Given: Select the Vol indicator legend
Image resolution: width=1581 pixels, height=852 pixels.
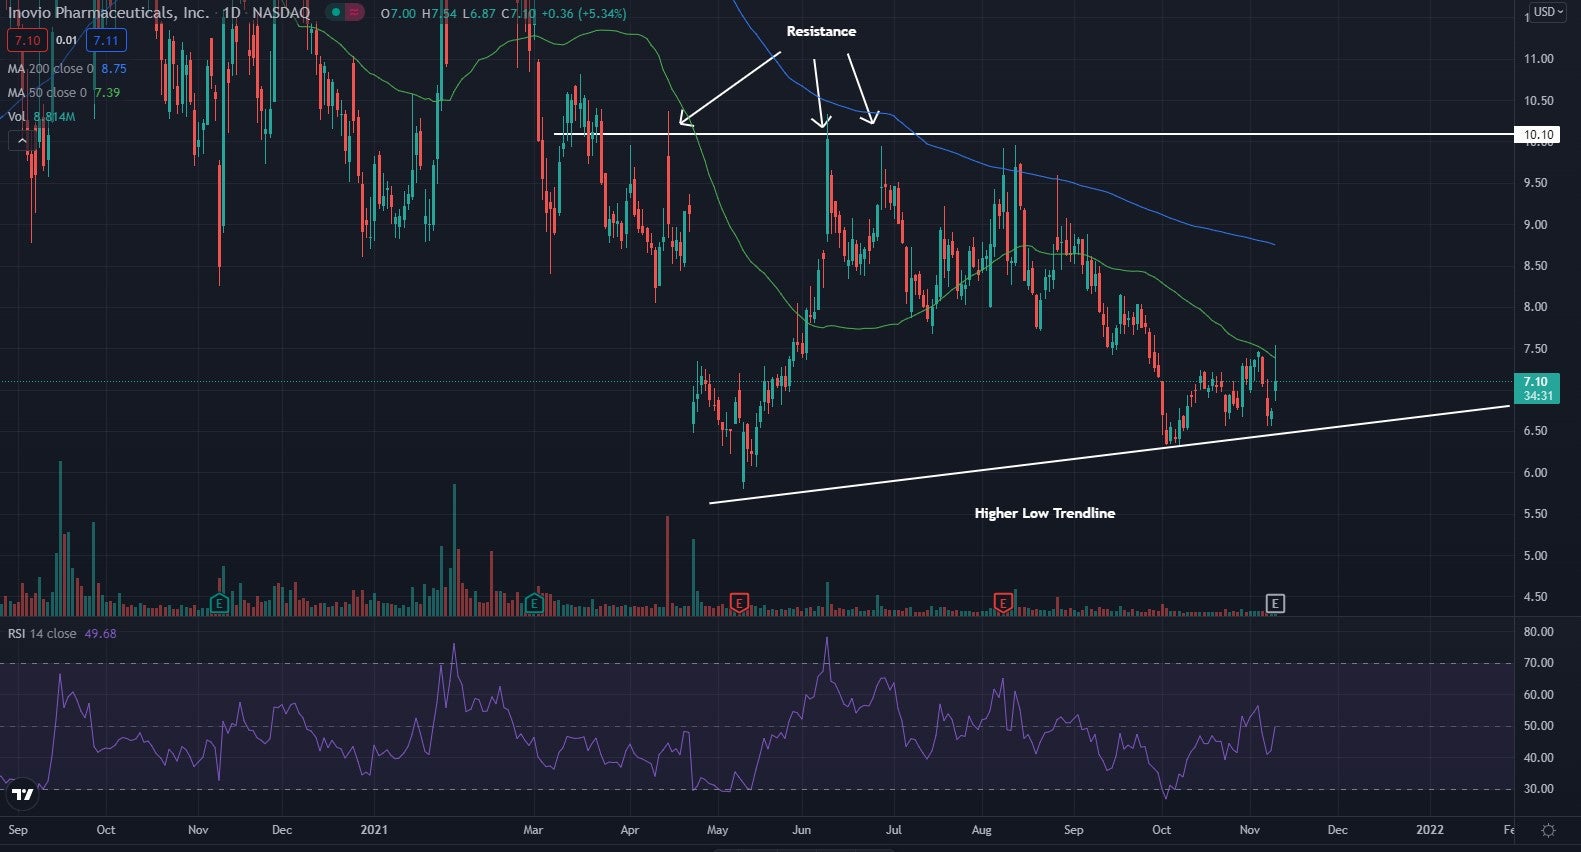Looking at the screenshot, I should (17, 117).
